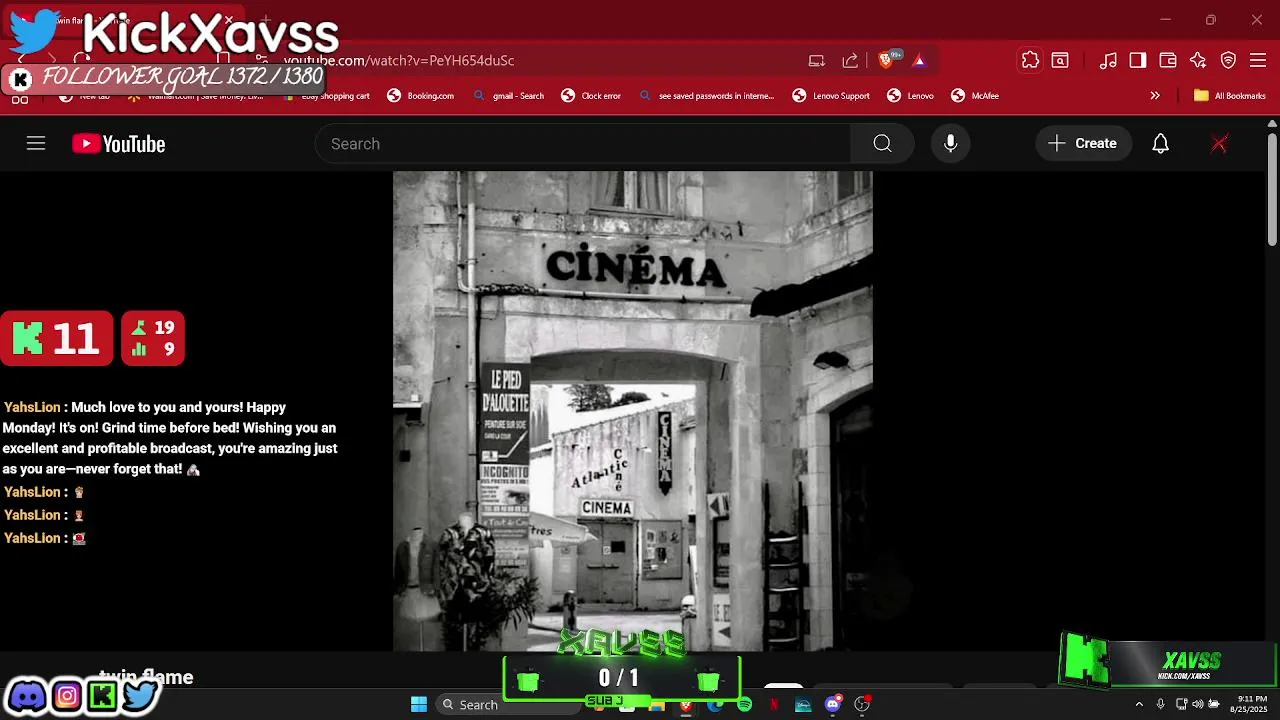Open the Brave main menu

1258,61
